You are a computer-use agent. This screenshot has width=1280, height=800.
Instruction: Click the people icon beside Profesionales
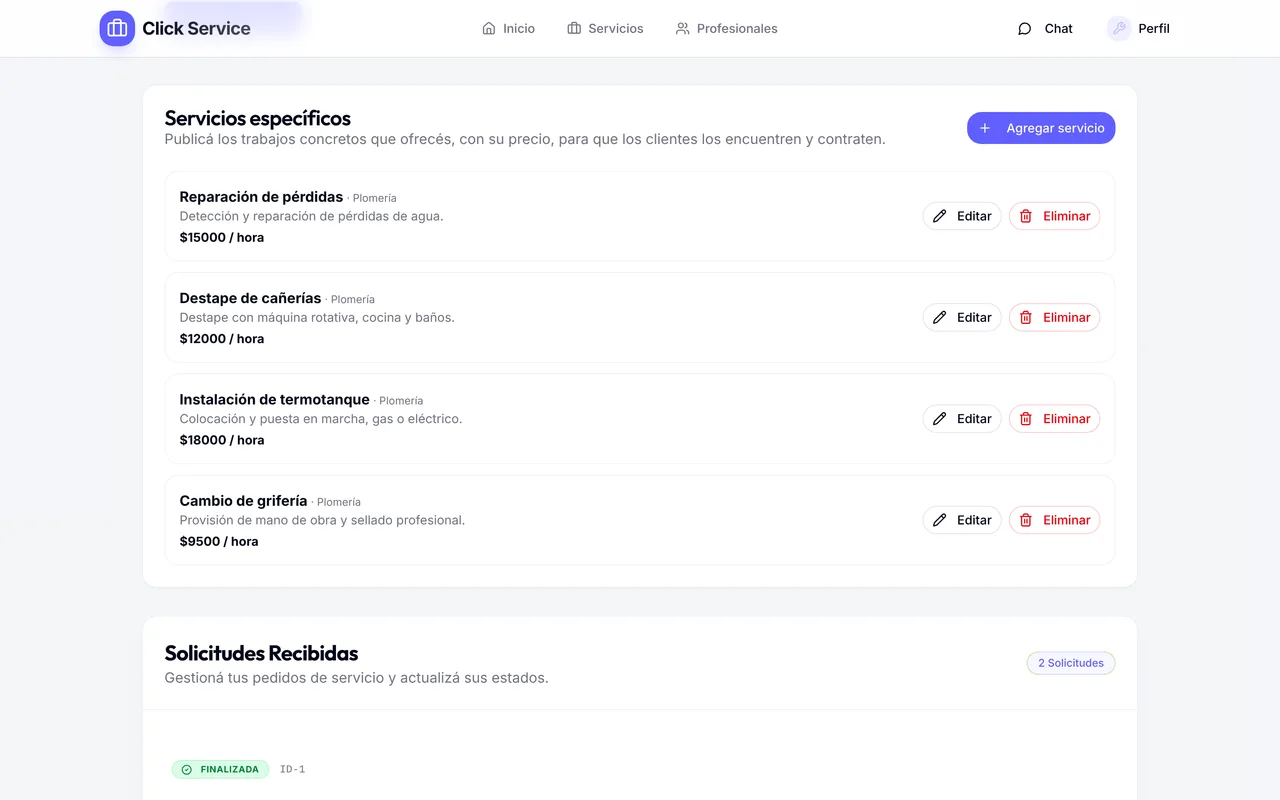coord(683,29)
